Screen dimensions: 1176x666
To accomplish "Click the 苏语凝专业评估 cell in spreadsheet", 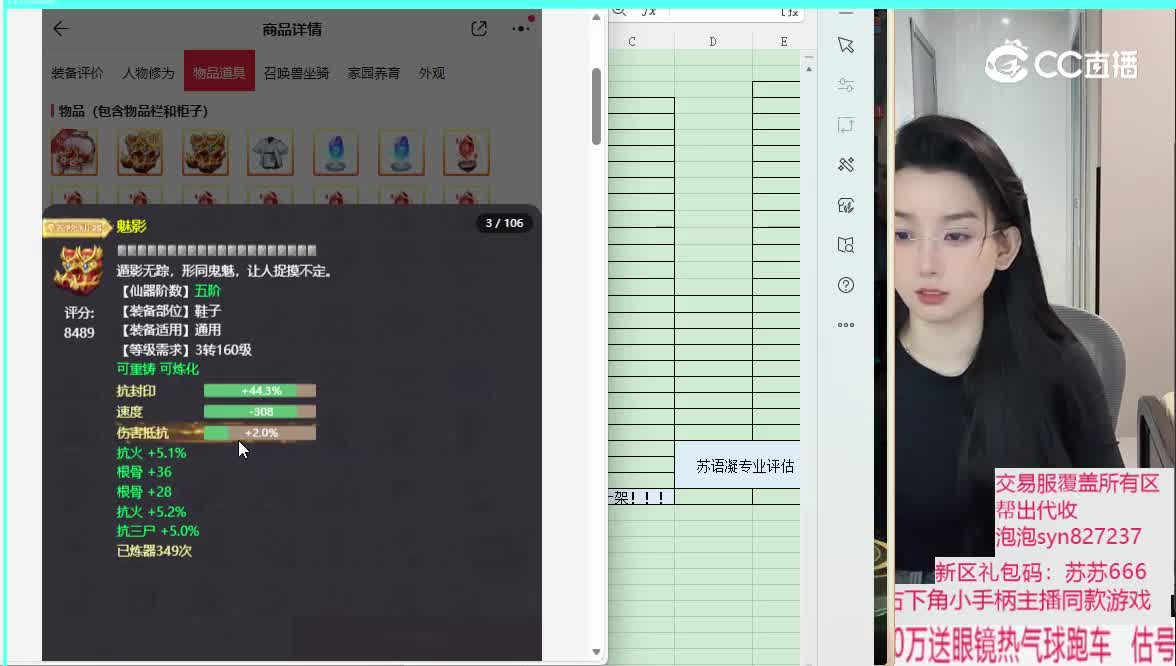I will [738, 466].
